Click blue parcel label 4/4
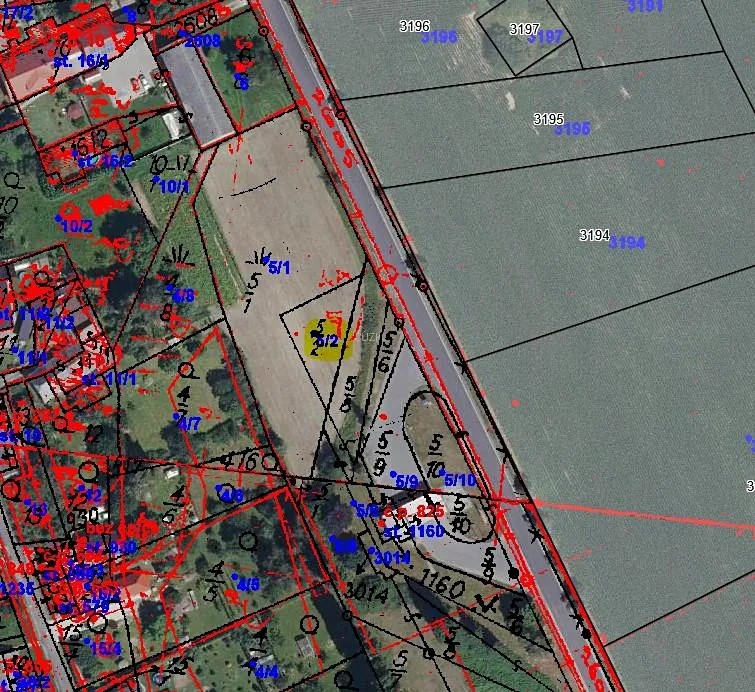Screen dimensions: 755x692 click(266, 672)
